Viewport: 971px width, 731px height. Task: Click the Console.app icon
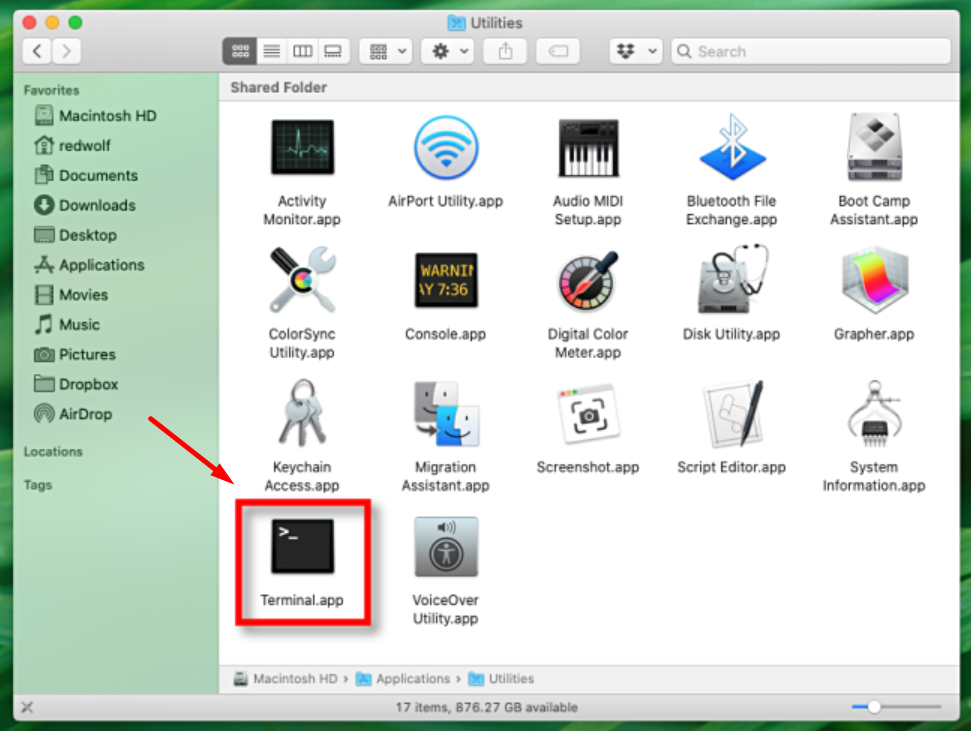point(446,280)
